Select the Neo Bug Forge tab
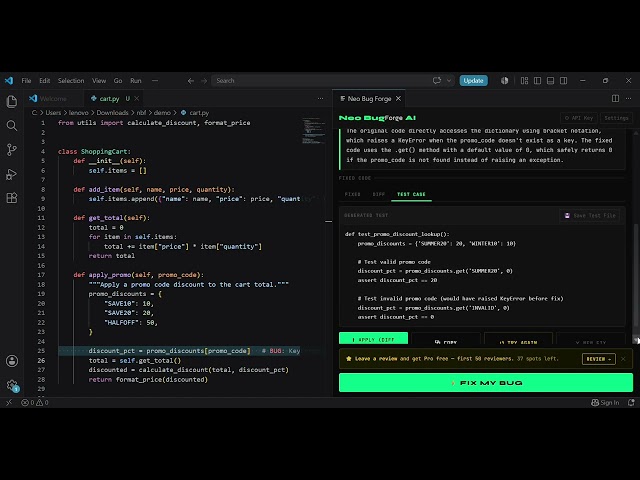The image size is (640, 480). [369, 98]
